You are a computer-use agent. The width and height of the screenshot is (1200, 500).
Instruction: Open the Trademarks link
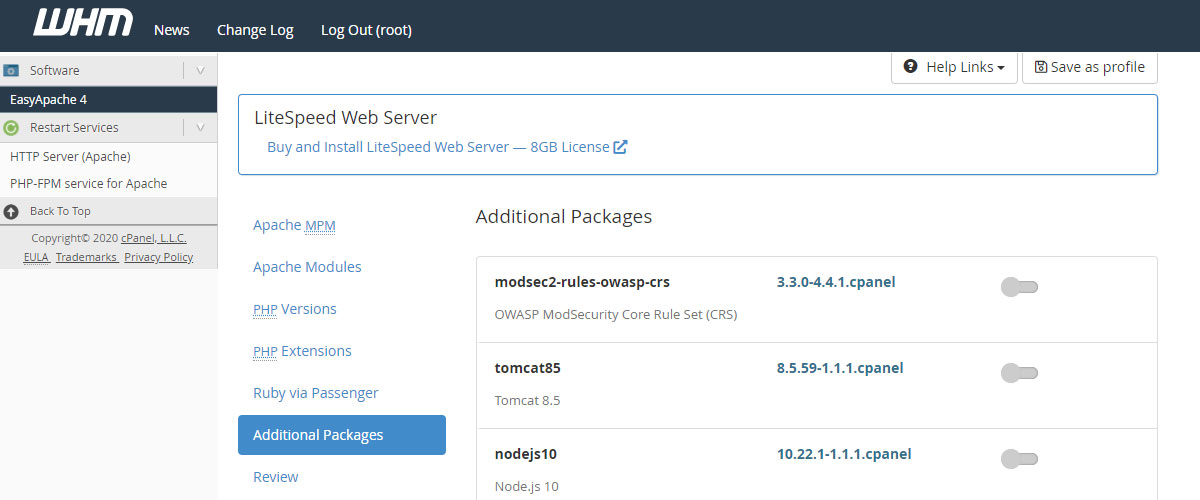(85, 257)
